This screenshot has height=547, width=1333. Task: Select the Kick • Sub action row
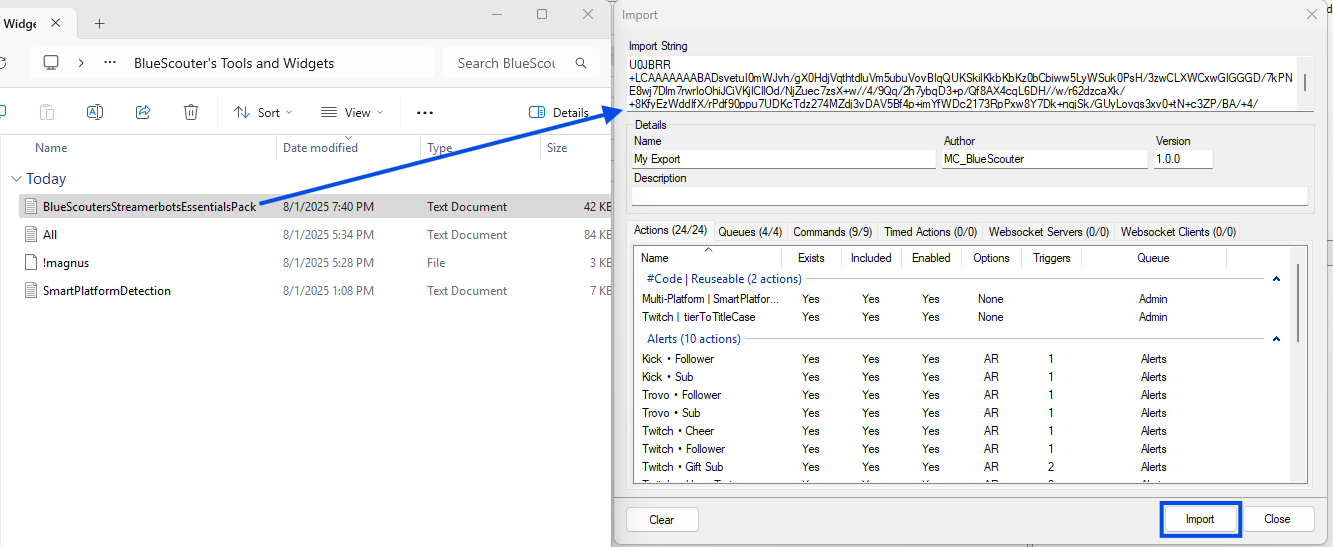click(960, 377)
